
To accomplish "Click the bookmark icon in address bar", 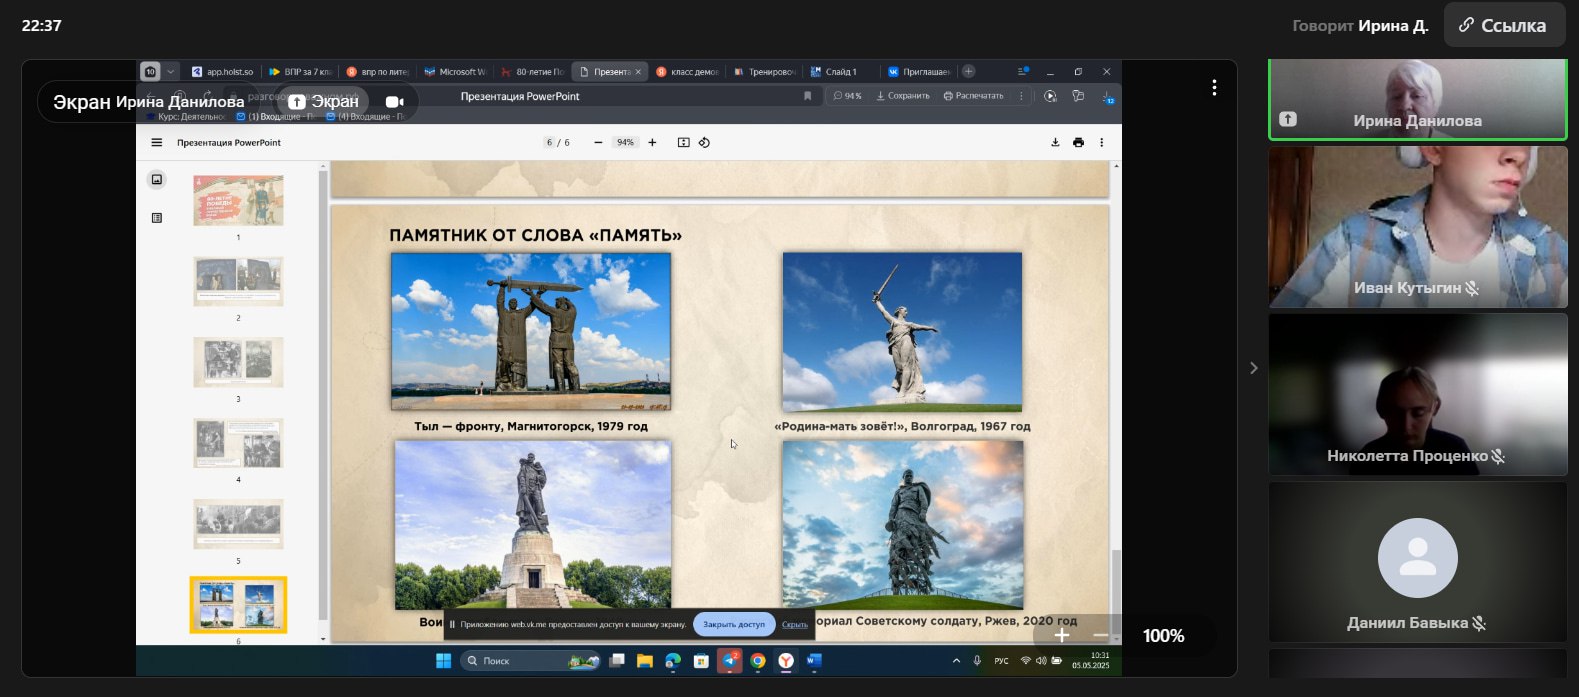I will tap(808, 96).
